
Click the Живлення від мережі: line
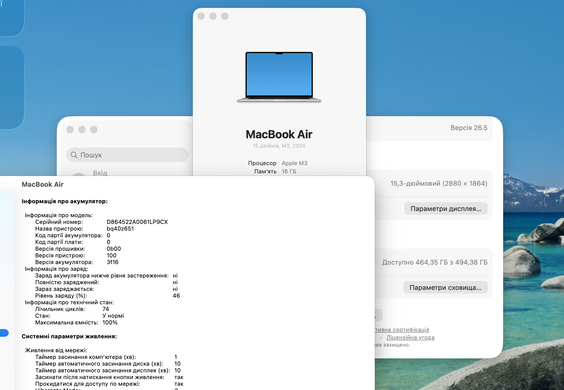(x=56, y=350)
